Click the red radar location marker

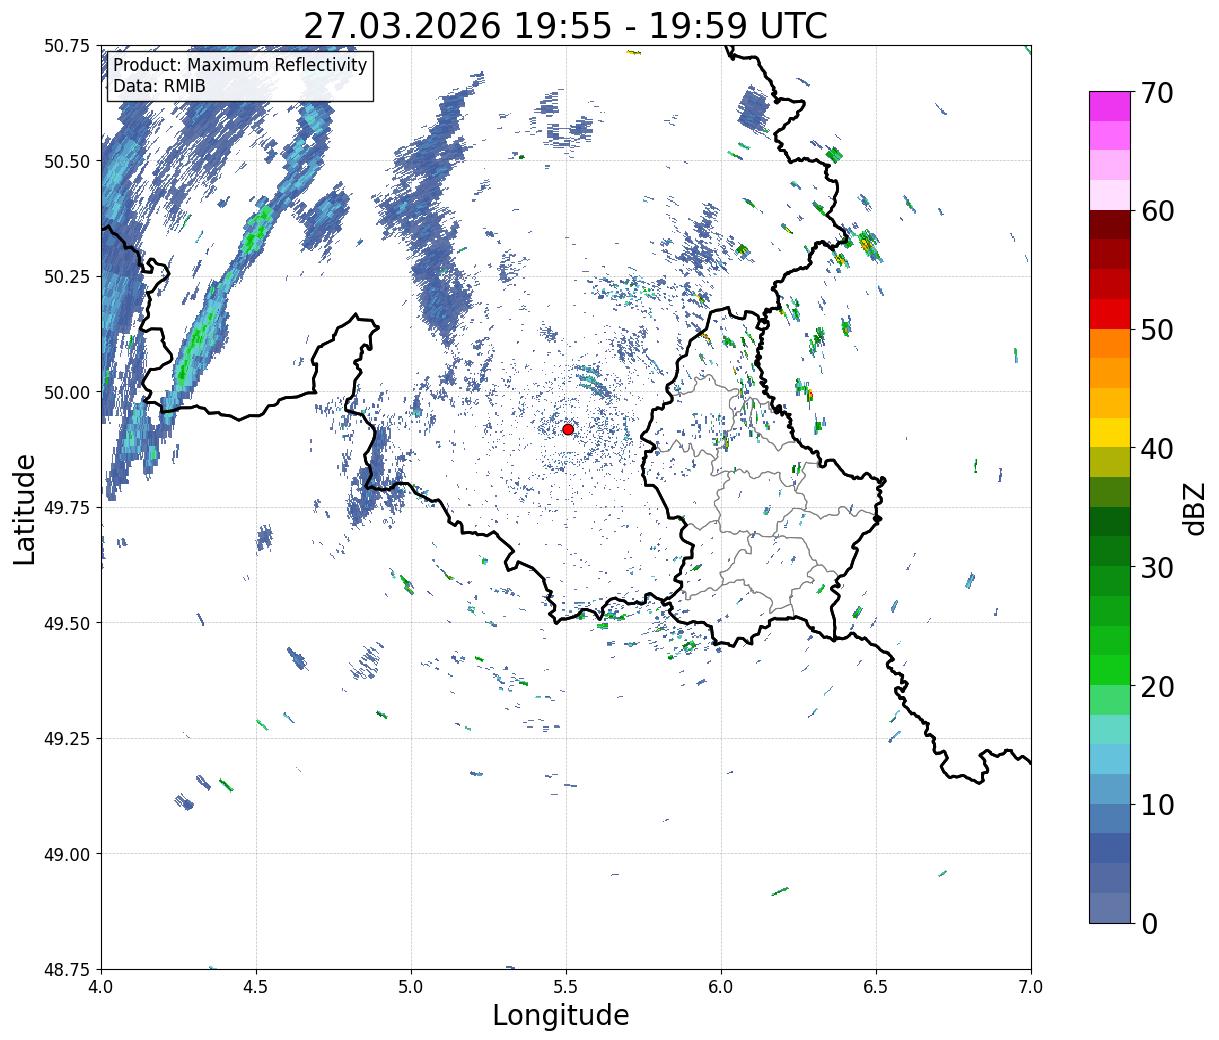568,429
